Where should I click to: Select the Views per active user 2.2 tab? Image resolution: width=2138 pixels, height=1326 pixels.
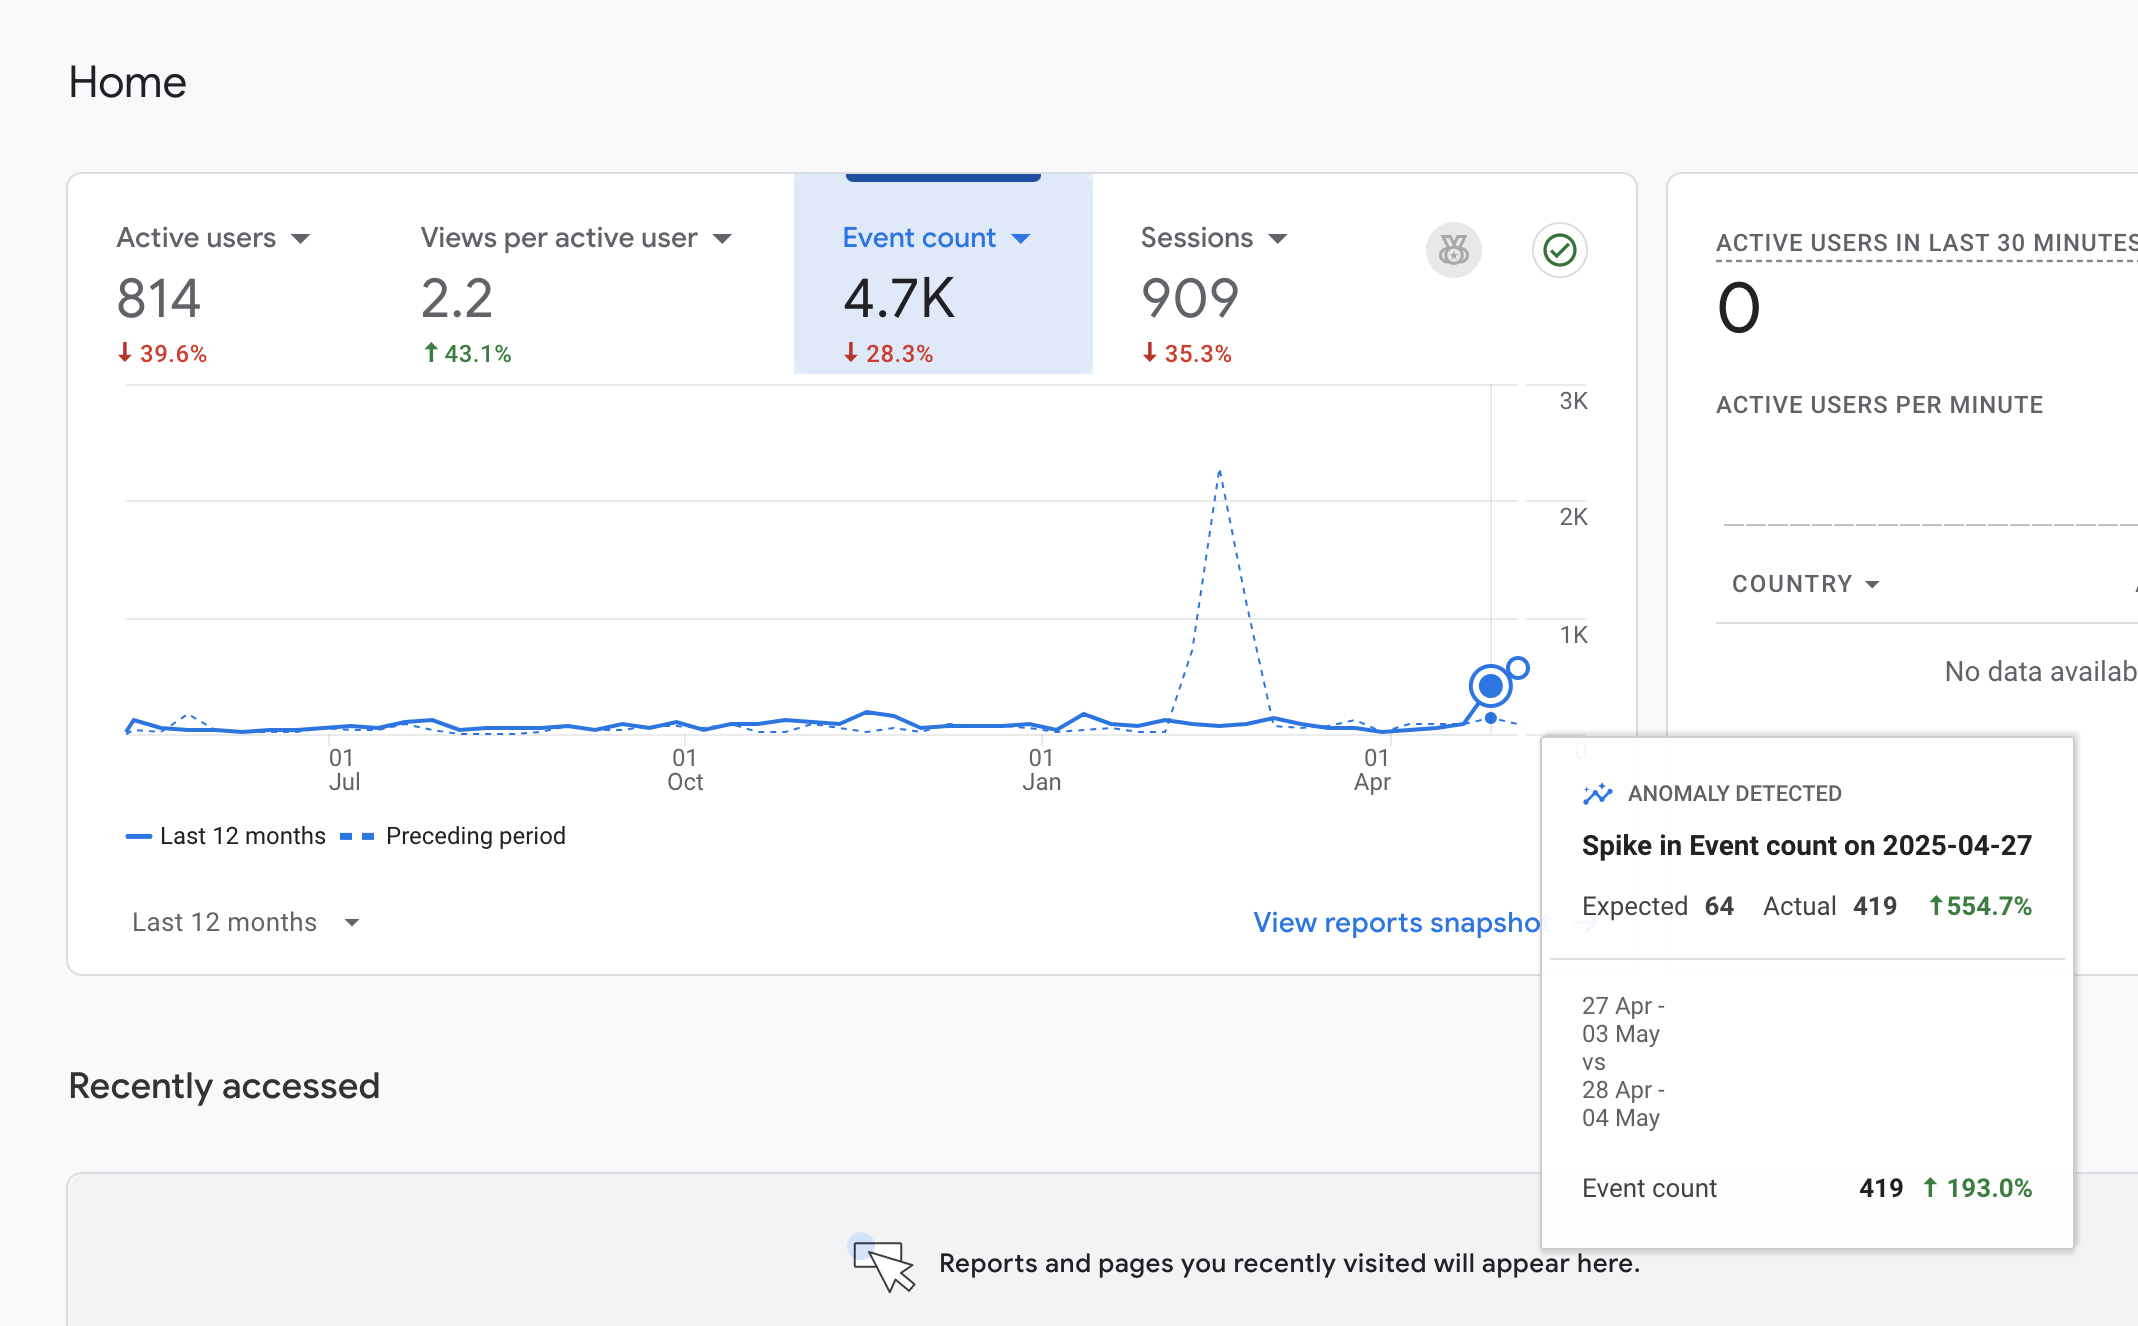coord(457,299)
